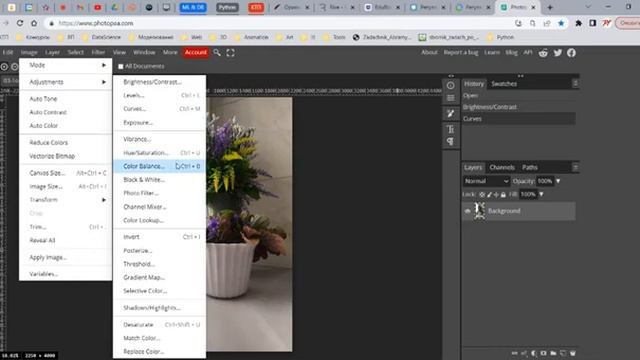Open the Brush panel icon in side strip
The height and width of the screenshot is (360, 640).
click(x=451, y=113)
